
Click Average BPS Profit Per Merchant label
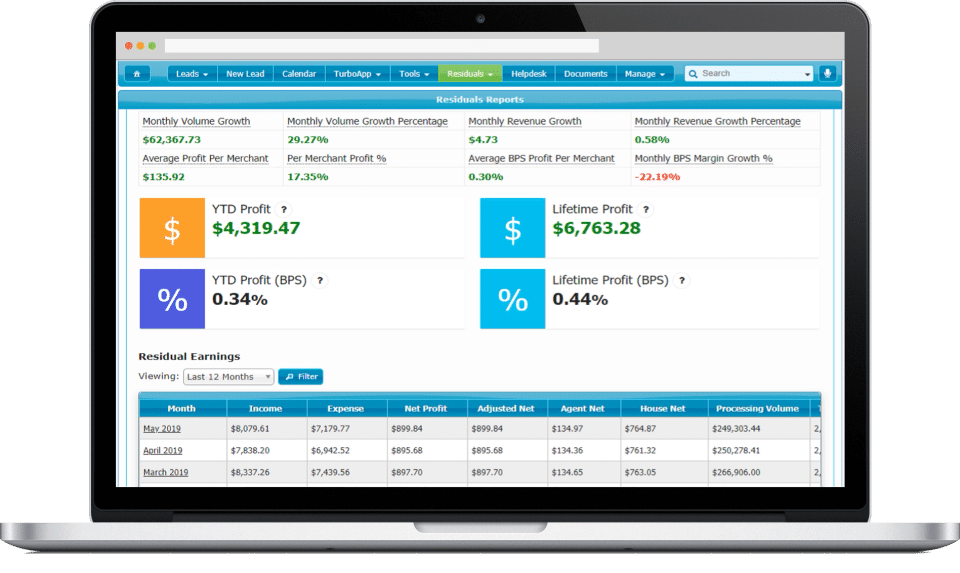pyautogui.click(x=541, y=159)
